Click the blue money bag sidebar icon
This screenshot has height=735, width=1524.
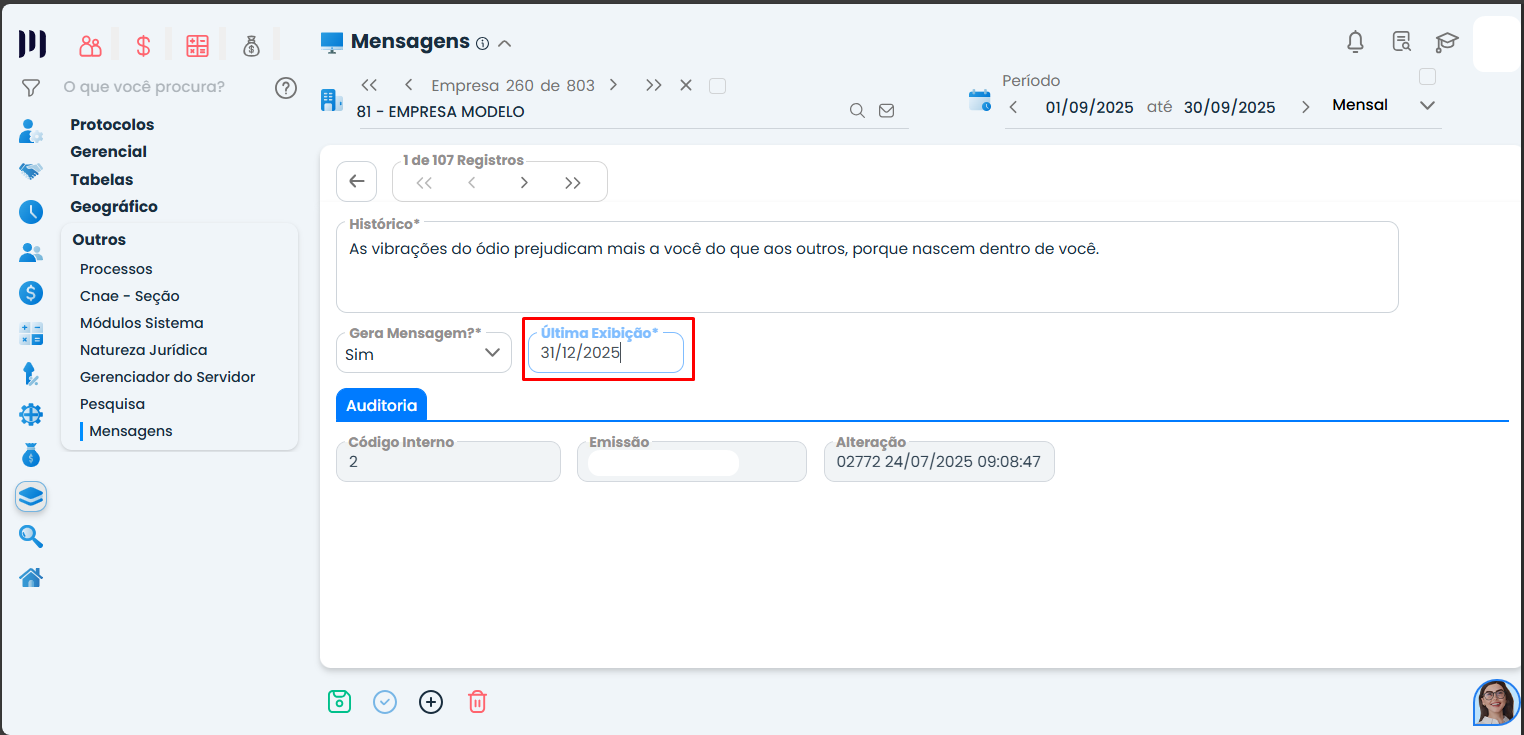click(x=31, y=455)
